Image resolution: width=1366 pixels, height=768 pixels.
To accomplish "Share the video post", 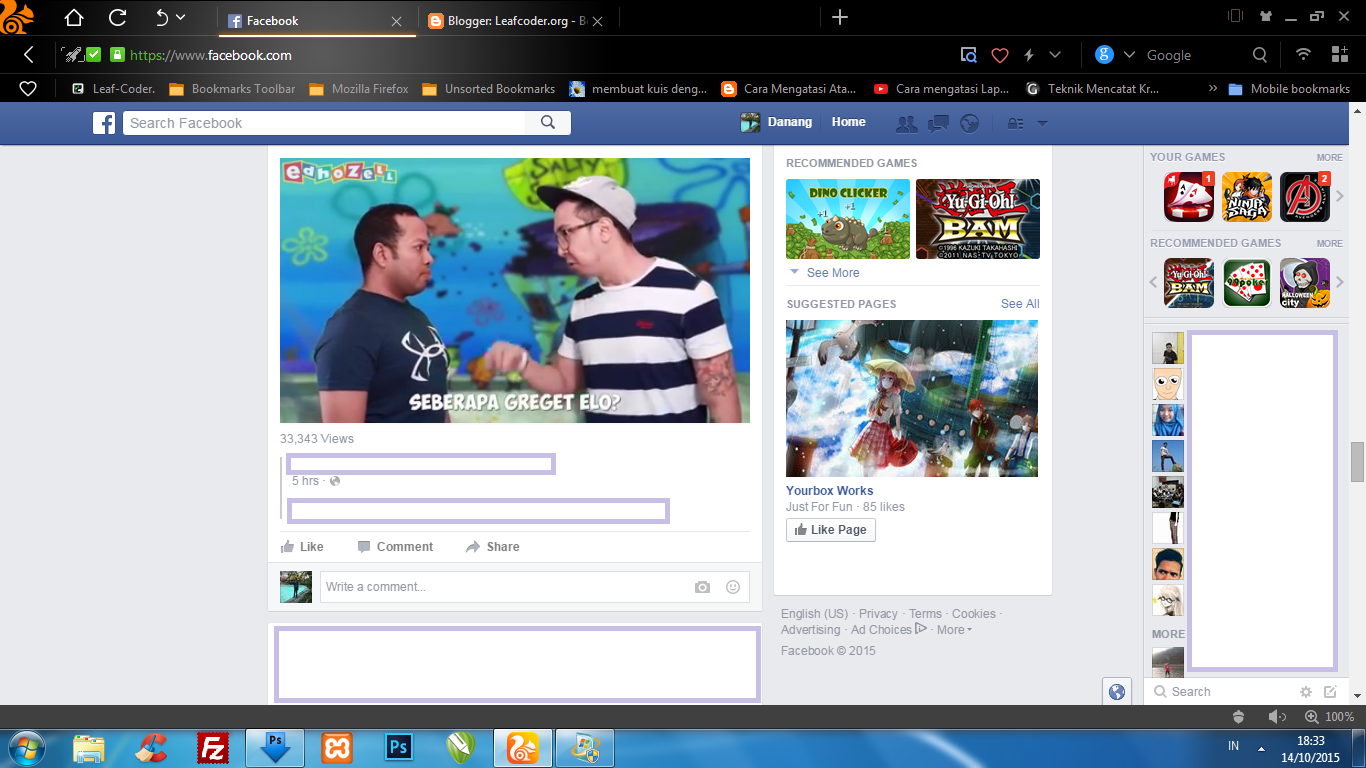I will (x=492, y=547).
